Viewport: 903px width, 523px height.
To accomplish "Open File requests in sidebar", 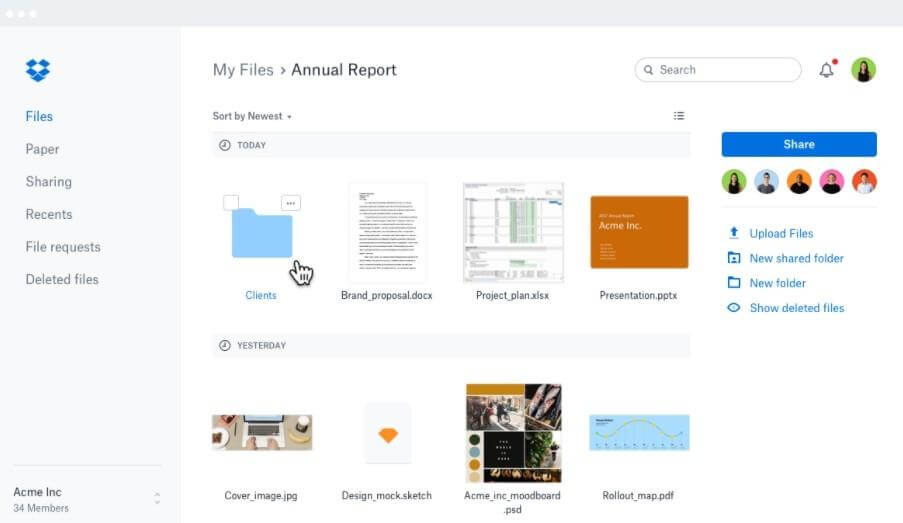I will click(63, 247).
